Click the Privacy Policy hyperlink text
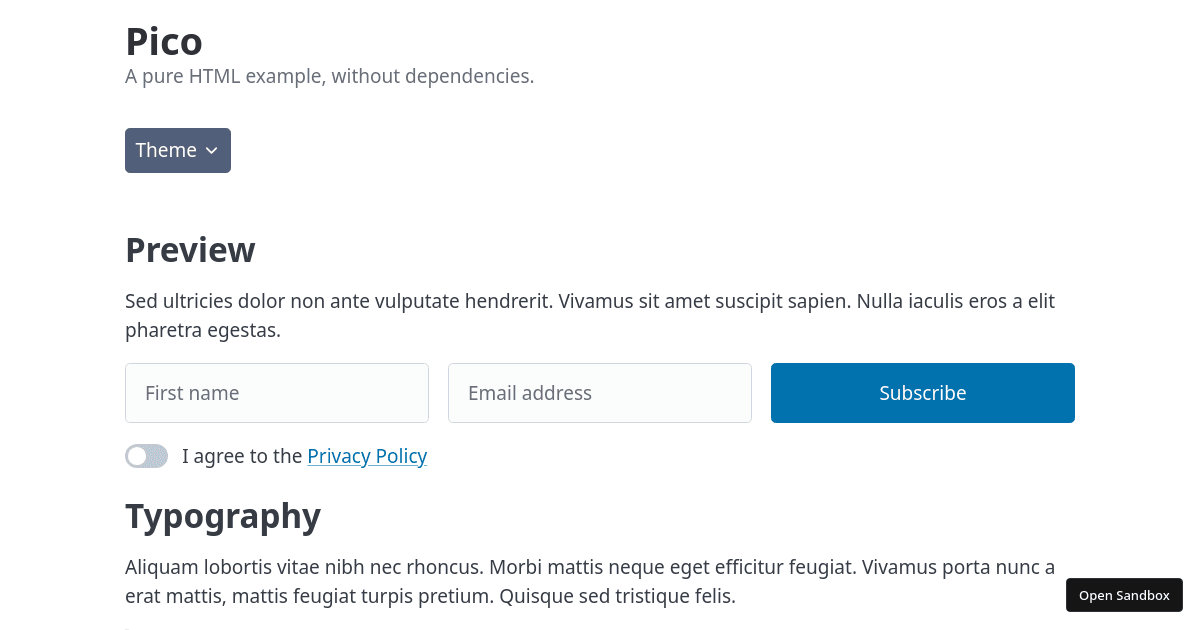The height and width of the screenshot is (630, 1200). [367, 456]
